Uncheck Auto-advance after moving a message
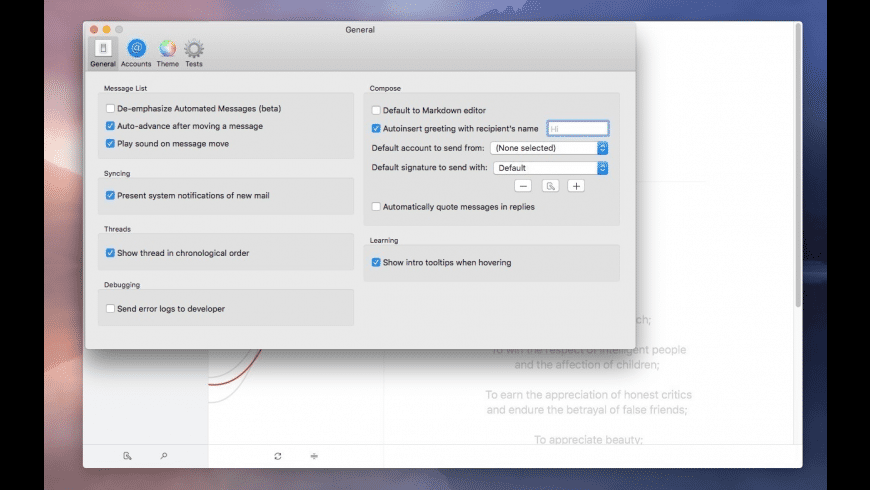 (x=110, y=126)
